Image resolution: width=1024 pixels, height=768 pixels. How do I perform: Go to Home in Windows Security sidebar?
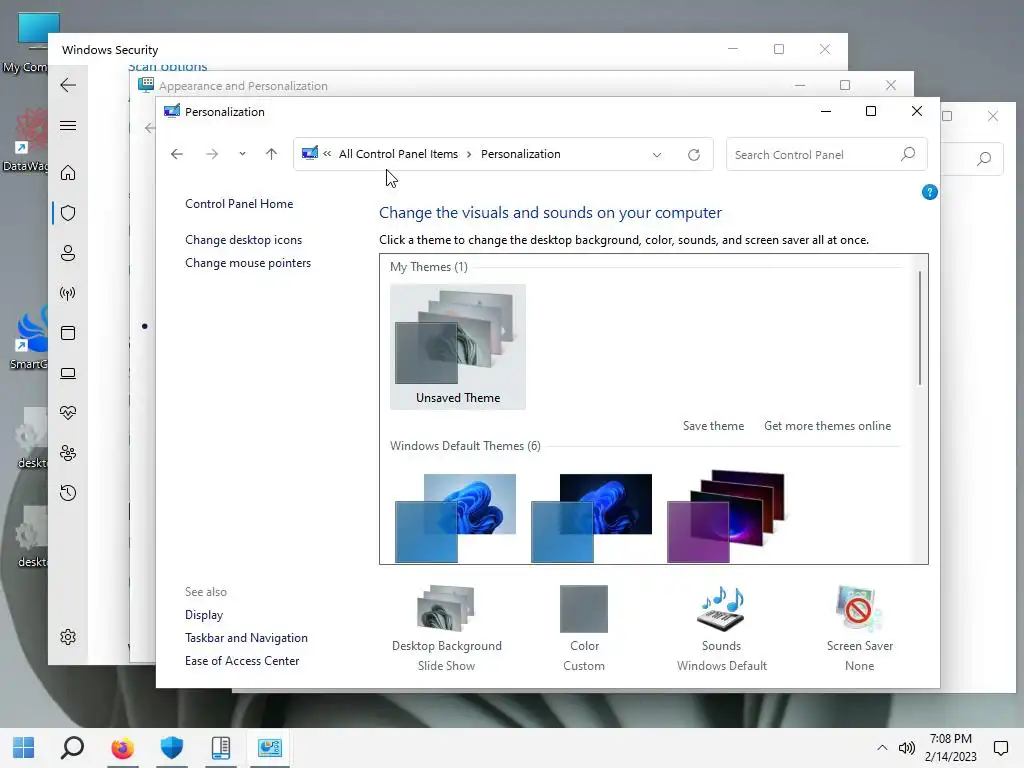click(x=68, y=173)
